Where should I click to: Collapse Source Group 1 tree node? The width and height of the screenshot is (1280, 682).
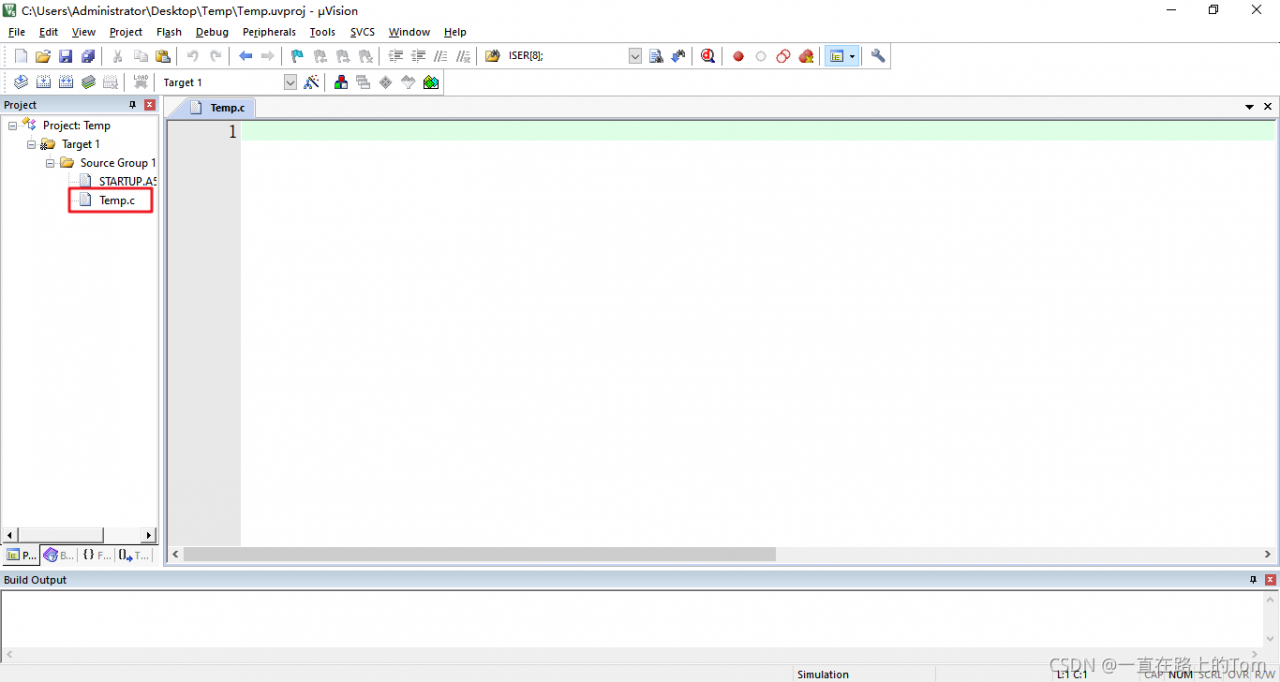pyautogui.click(x=50, y=163)
